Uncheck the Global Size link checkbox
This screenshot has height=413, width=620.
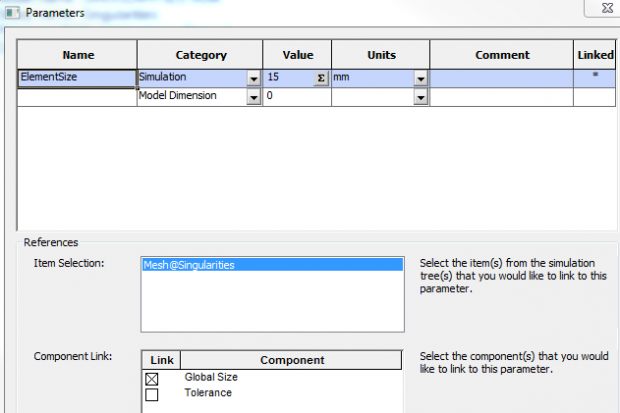(x=152, y=379)
